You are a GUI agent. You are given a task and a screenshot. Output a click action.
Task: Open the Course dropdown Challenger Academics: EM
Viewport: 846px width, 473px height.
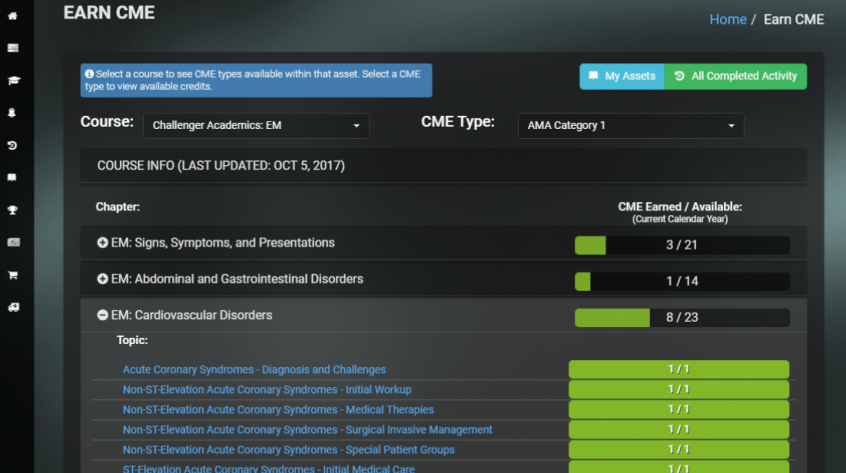pos(256,126)
